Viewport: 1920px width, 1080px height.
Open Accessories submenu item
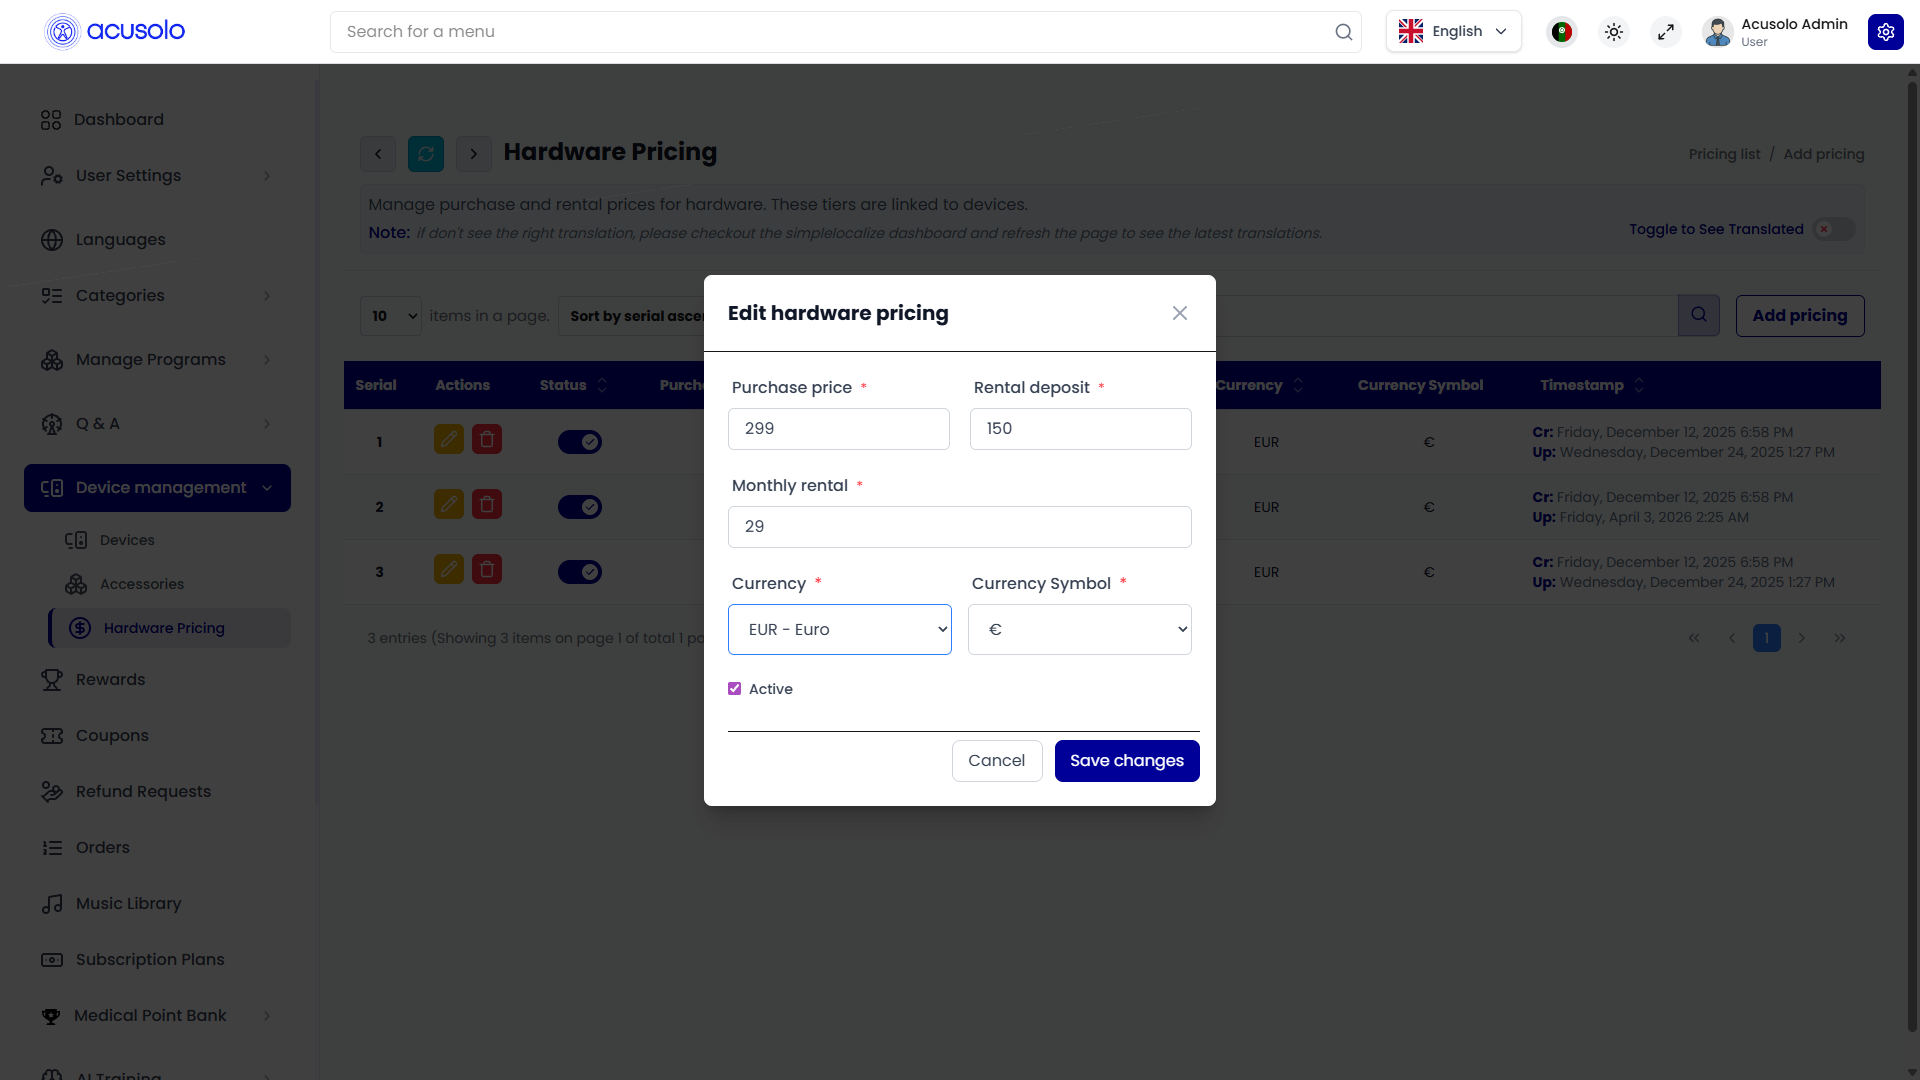[142, 584]
